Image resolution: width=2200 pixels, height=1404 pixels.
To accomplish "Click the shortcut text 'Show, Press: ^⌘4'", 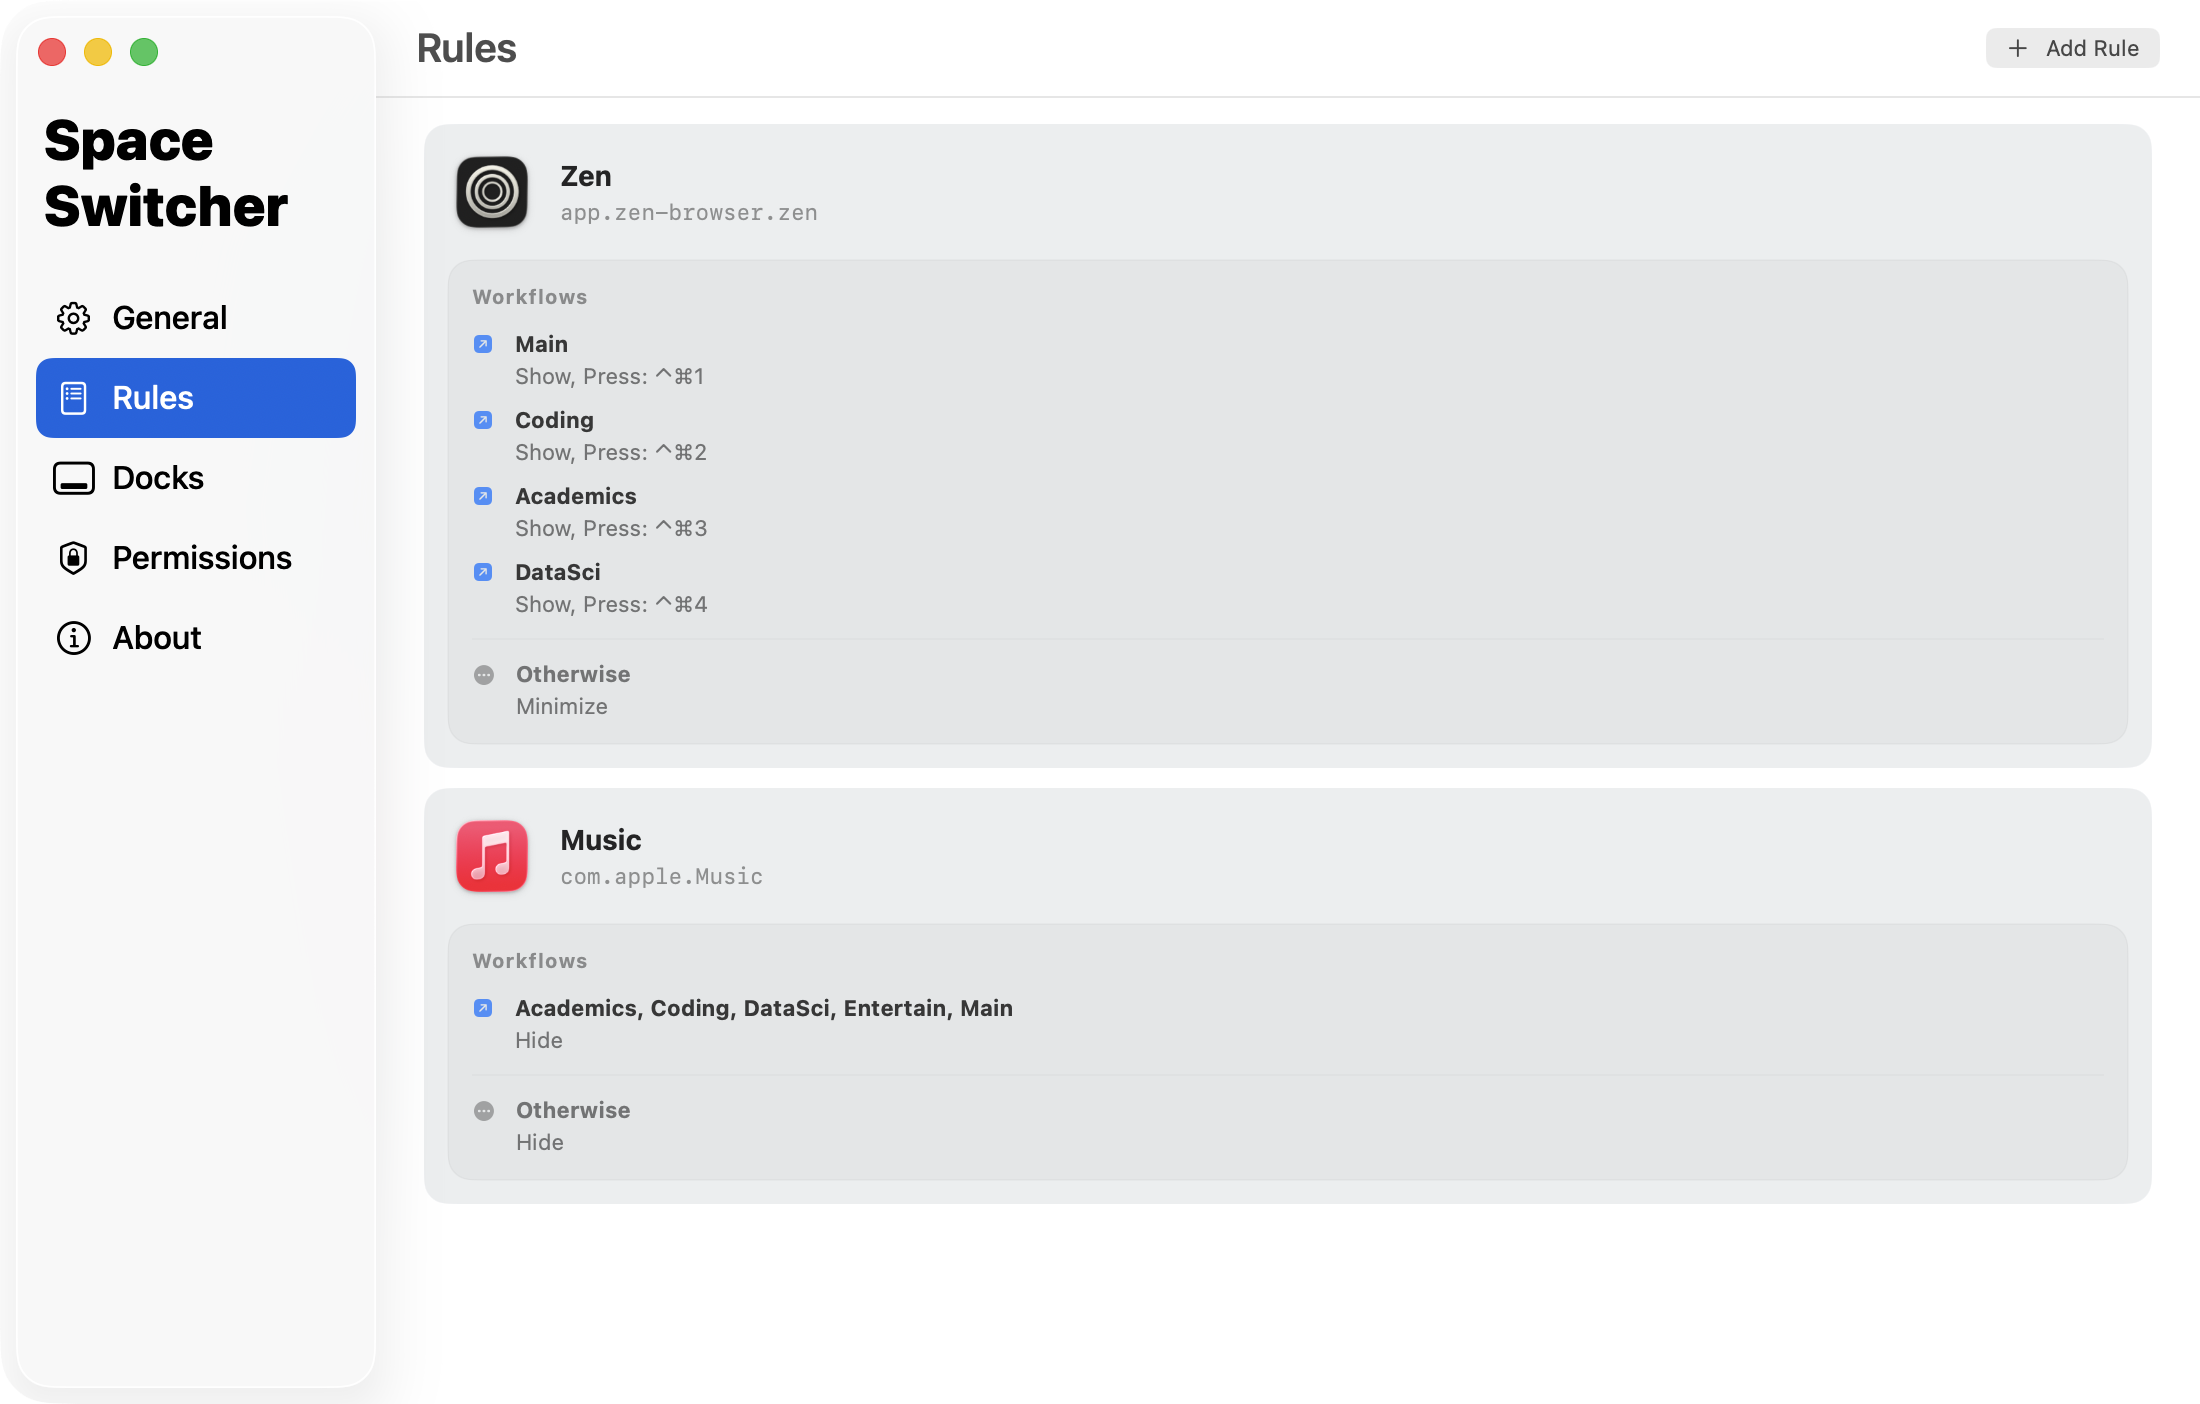I will click(x=611, y=604).
